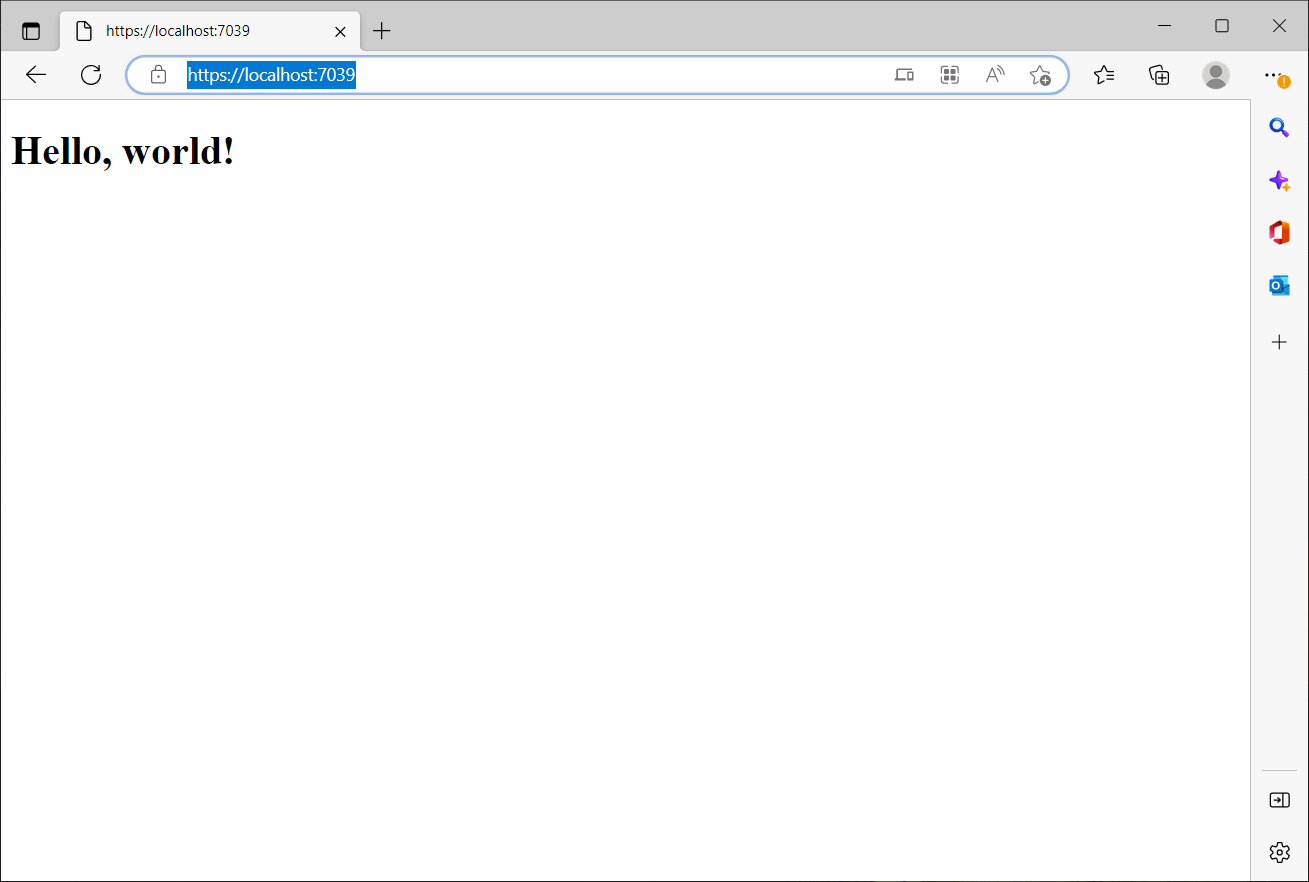Open the apps available icon in address bar

pos(950,75)
